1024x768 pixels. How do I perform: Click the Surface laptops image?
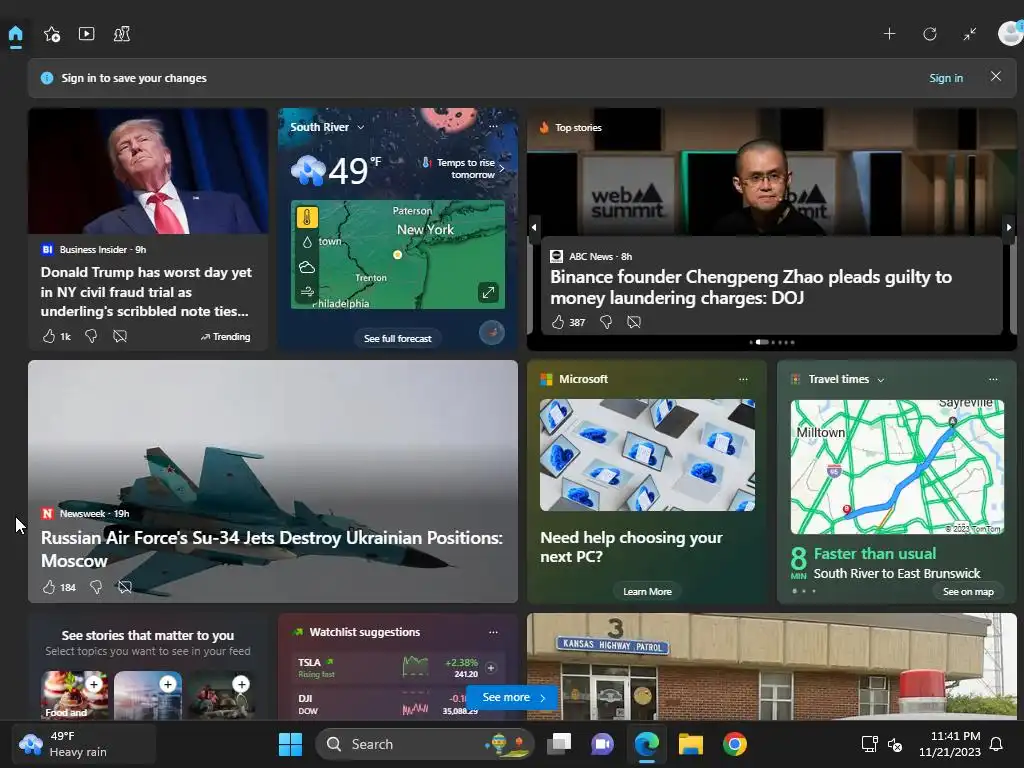click(647, 455)
